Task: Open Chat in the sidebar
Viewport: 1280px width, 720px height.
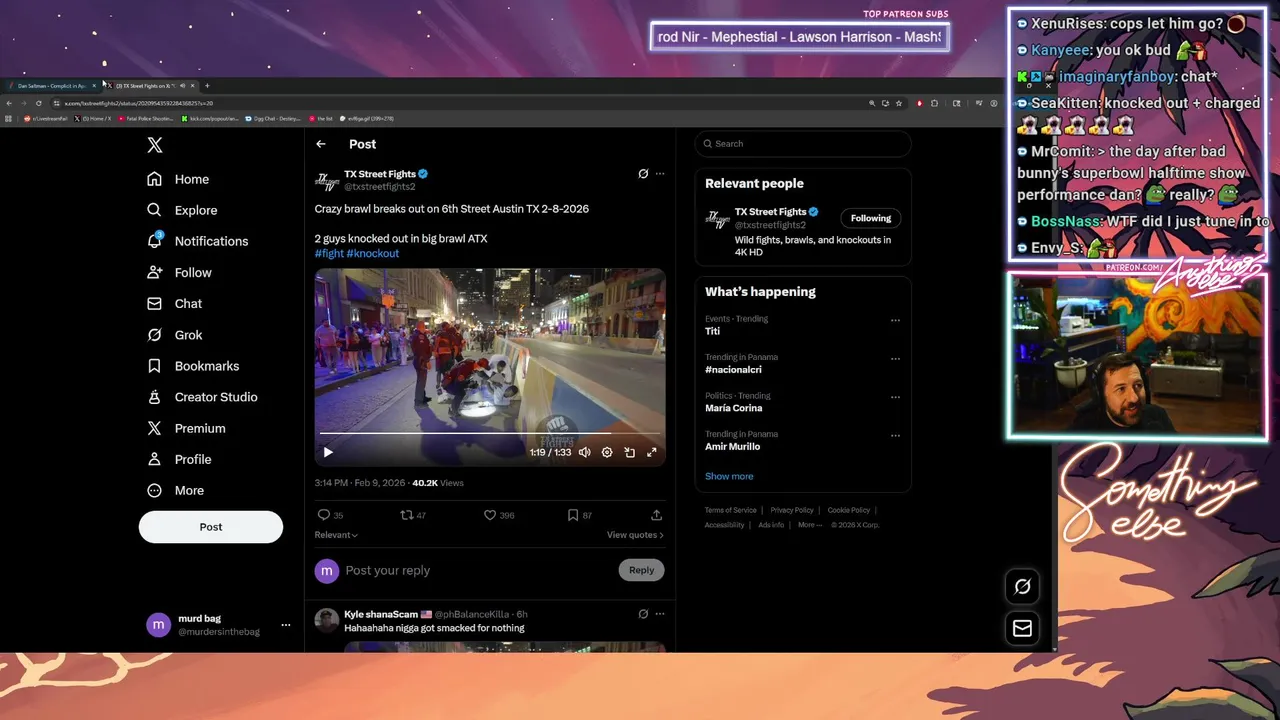Action: tap(174, 303)
